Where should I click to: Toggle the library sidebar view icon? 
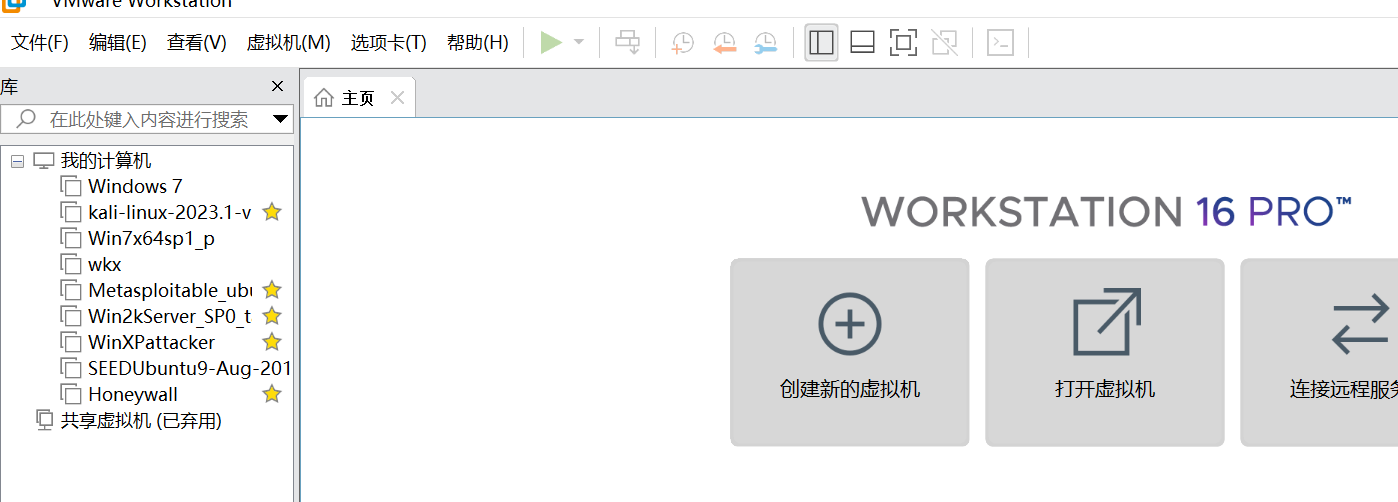pos(821,43)
